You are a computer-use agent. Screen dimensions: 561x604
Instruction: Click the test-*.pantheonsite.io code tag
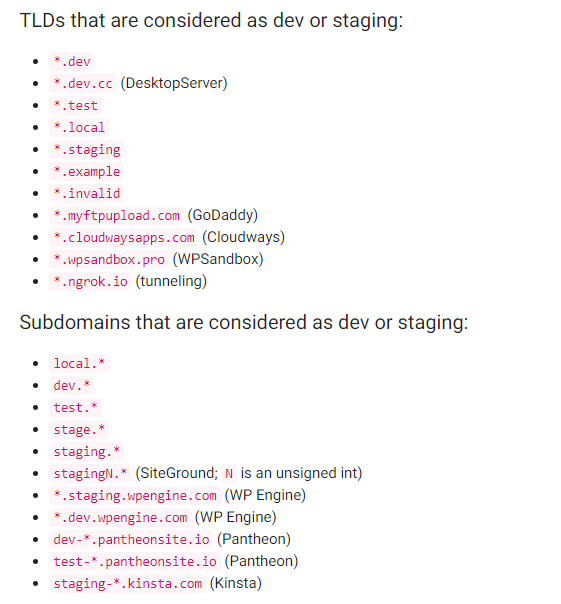pos(134,561)
